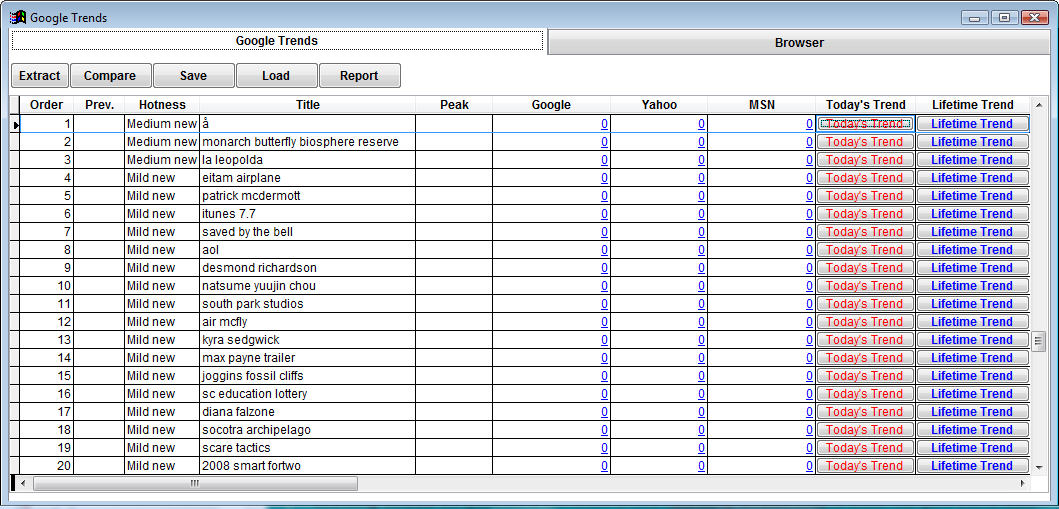Click the Title column header
This screenshot has width=1059, height=509.
pyautogui.click(x=307, y=105)
